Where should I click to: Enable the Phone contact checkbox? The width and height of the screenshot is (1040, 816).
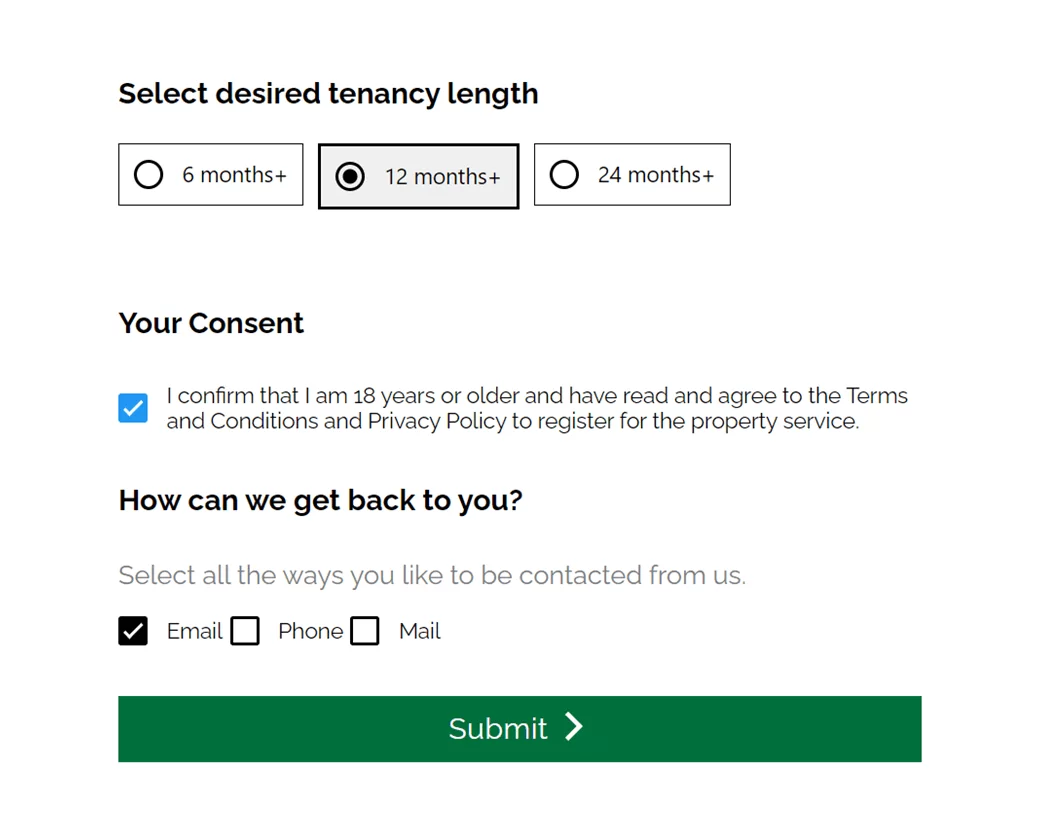tap(245, 631)
